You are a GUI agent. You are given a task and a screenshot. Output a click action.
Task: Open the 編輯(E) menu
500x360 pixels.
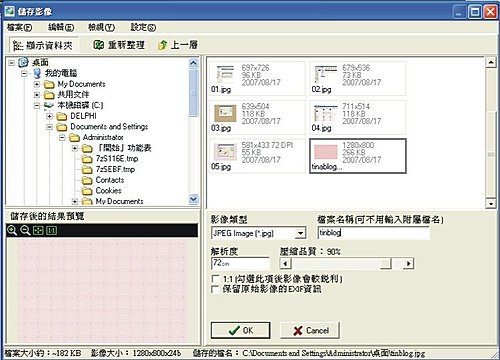[x=61, y=27]
